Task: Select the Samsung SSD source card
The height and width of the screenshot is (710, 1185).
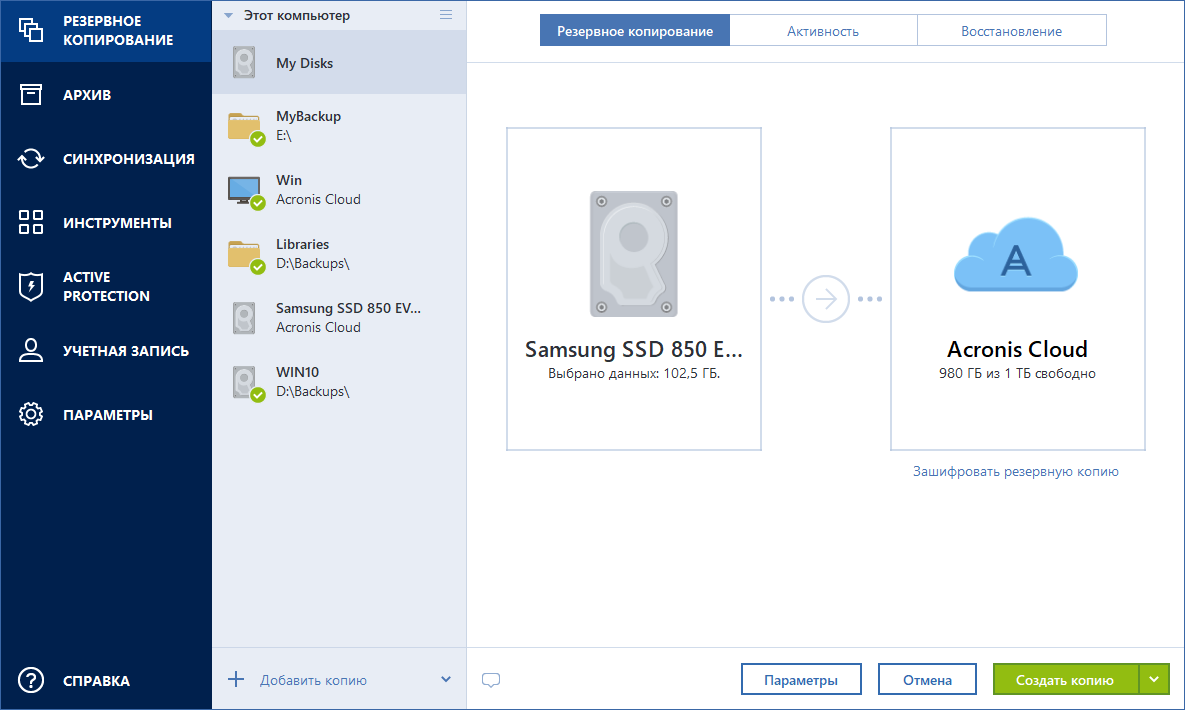Action: click(633, 288)
